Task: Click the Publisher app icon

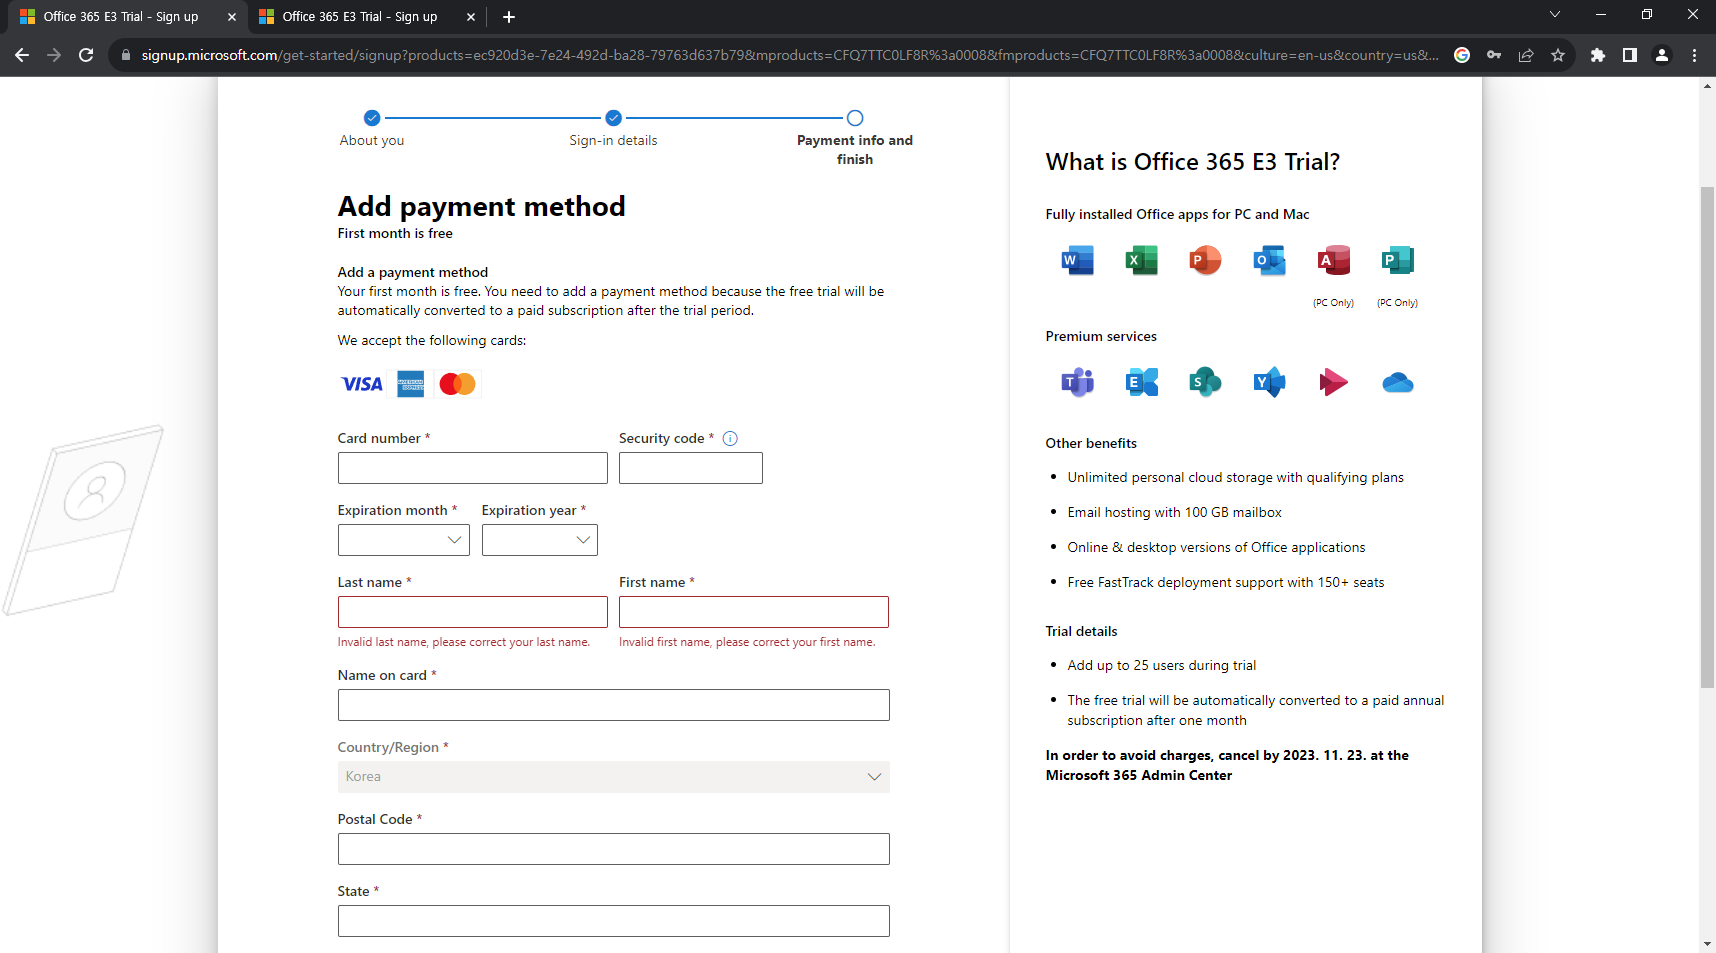Action: click(1397, 260)
